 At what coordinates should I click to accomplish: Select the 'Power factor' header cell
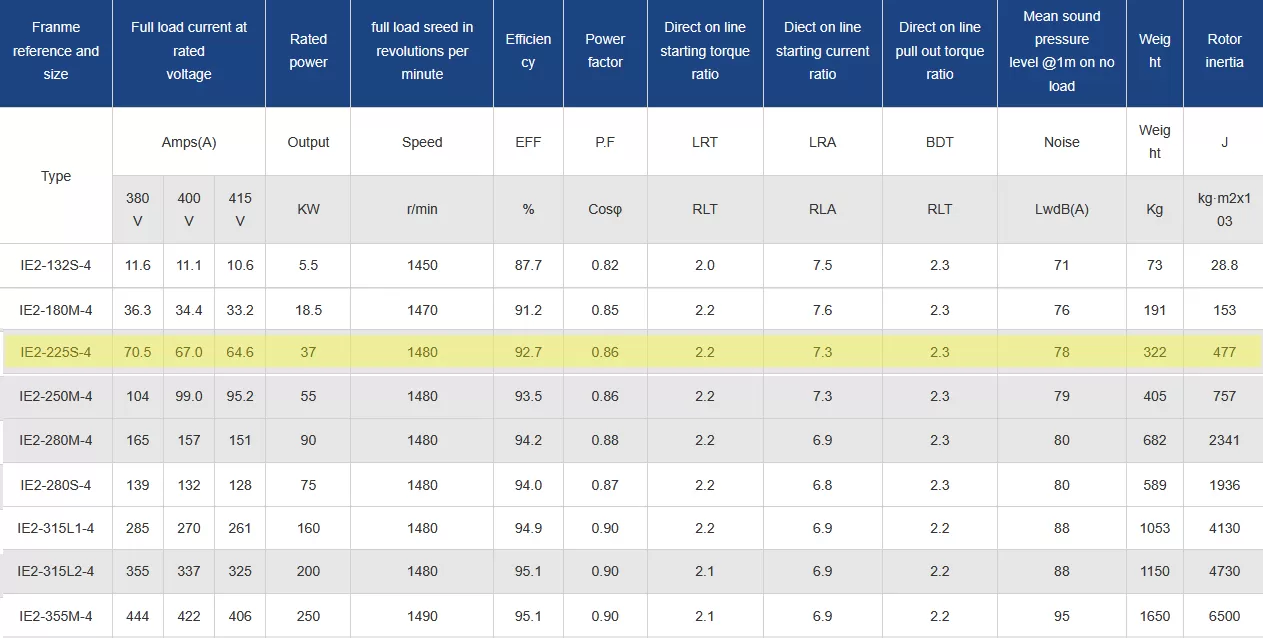tap(605, 51)
